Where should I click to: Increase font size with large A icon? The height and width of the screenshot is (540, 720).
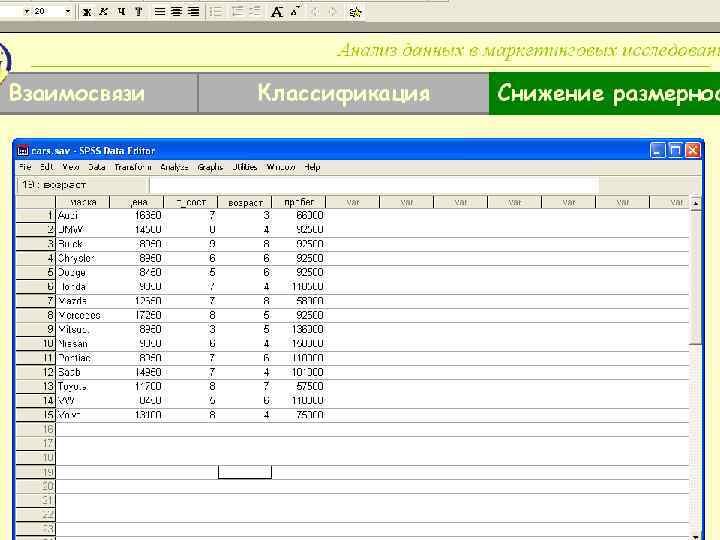point(276,12)
